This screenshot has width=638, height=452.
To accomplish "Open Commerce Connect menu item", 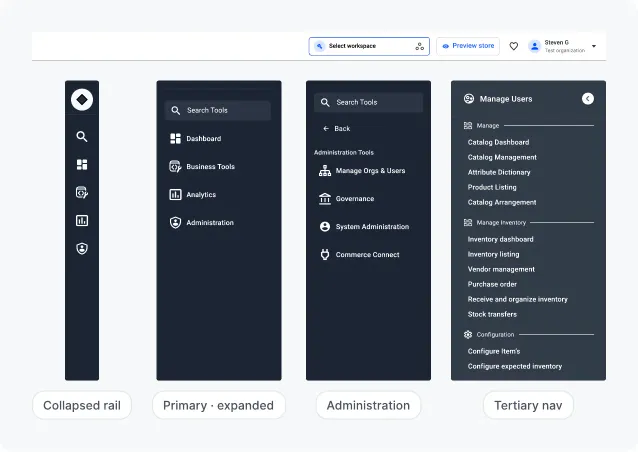I will pyautogui.click(x=368, y=255).
